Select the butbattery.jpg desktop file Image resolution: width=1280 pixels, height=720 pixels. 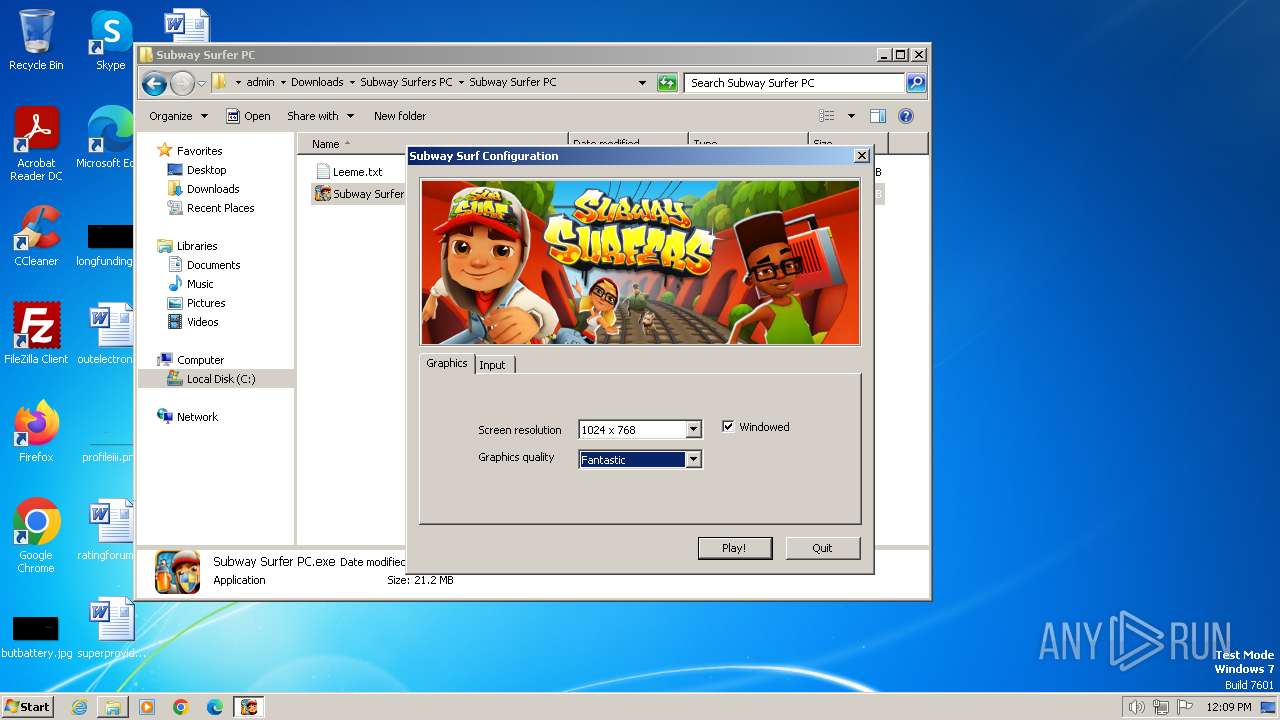(x=36, y=636)
